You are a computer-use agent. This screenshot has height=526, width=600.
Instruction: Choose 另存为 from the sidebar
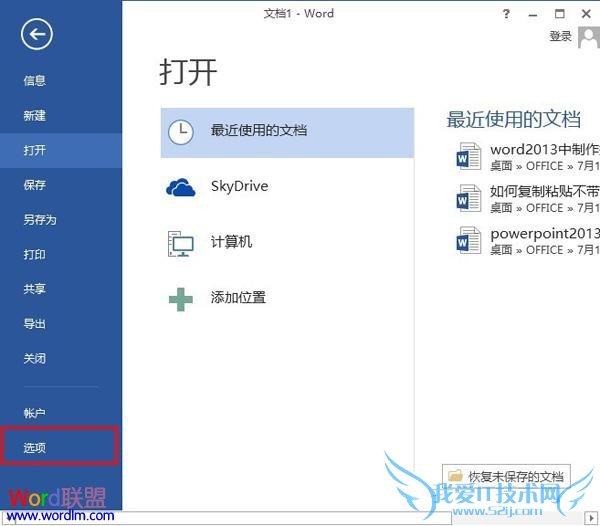click(x=40, y=220)
